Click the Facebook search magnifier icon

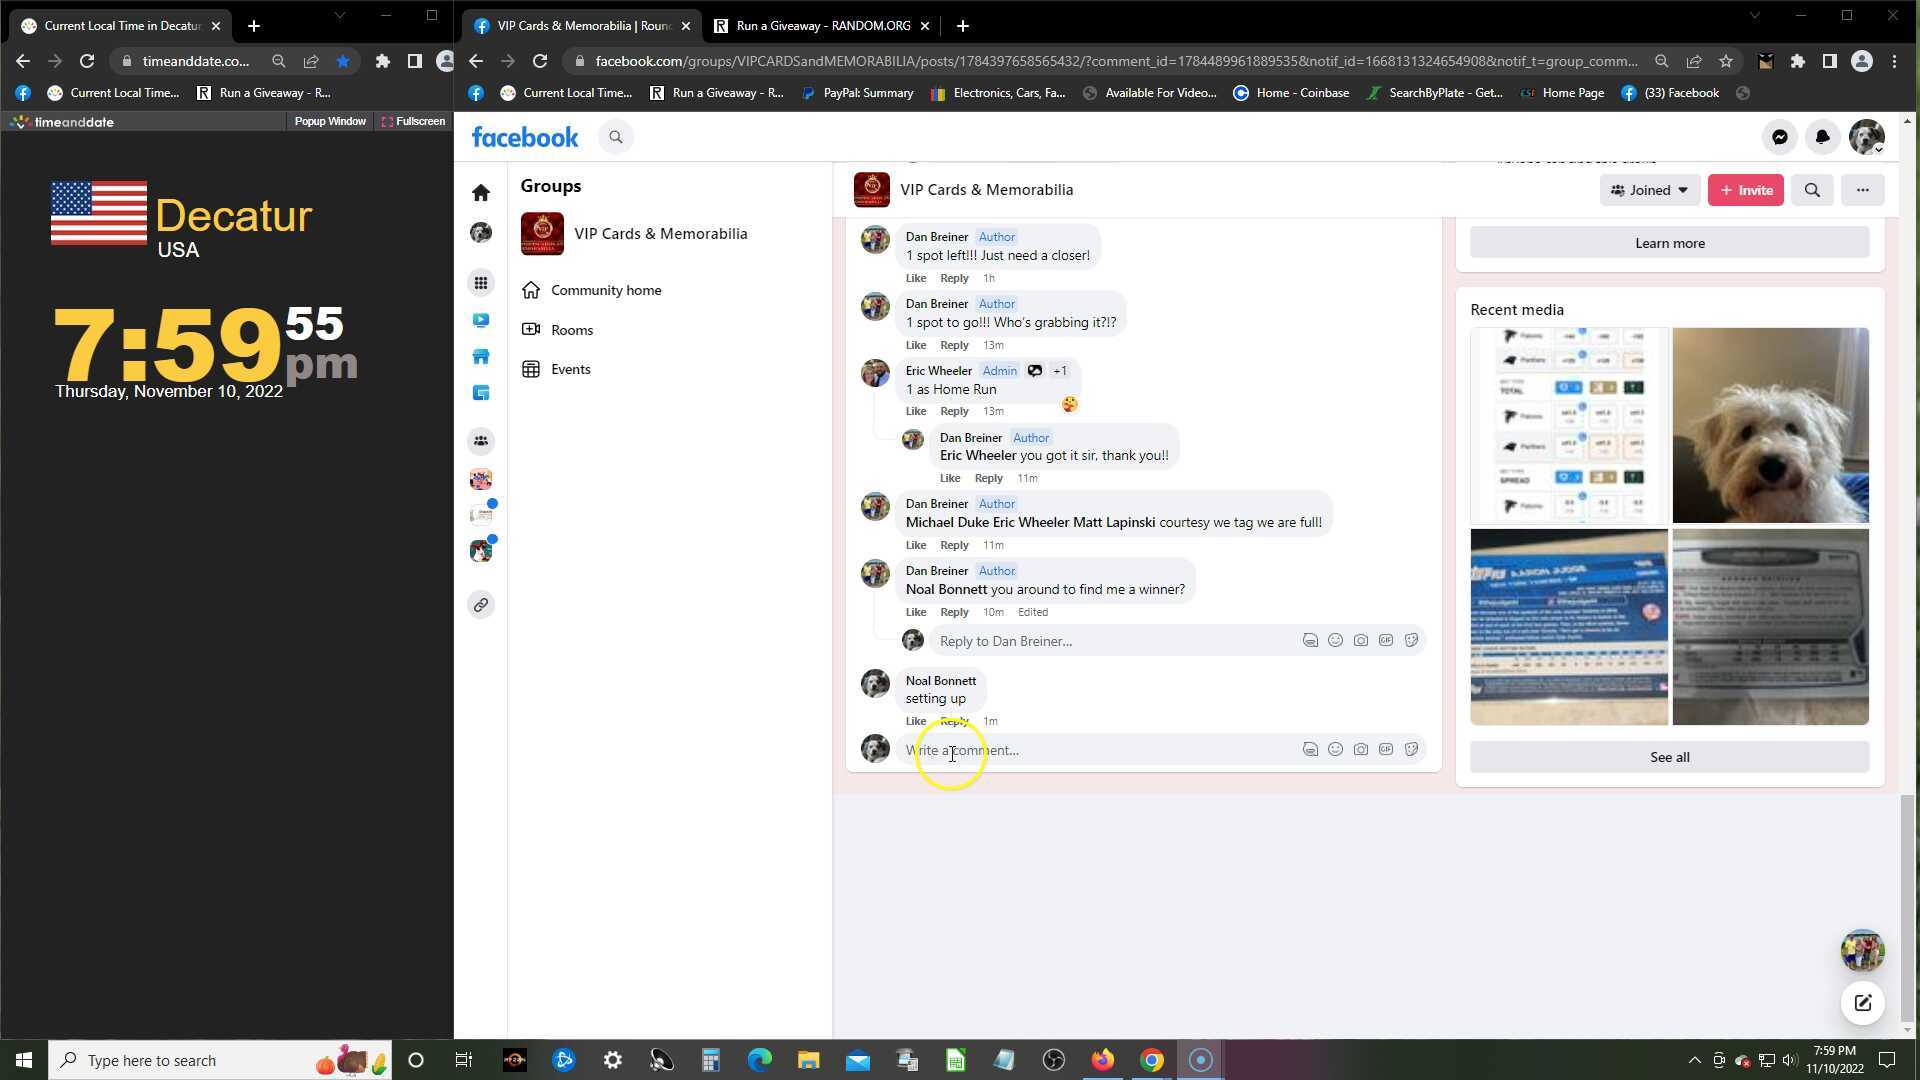tap(616, 138)
